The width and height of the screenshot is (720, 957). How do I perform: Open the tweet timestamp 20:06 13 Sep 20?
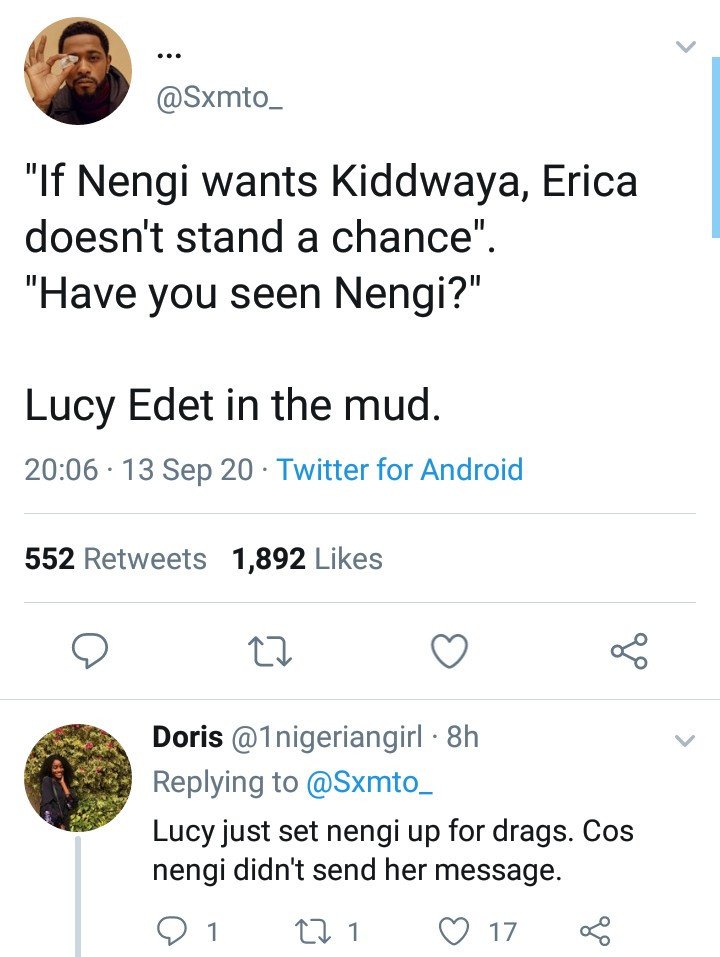pos(139,469)
